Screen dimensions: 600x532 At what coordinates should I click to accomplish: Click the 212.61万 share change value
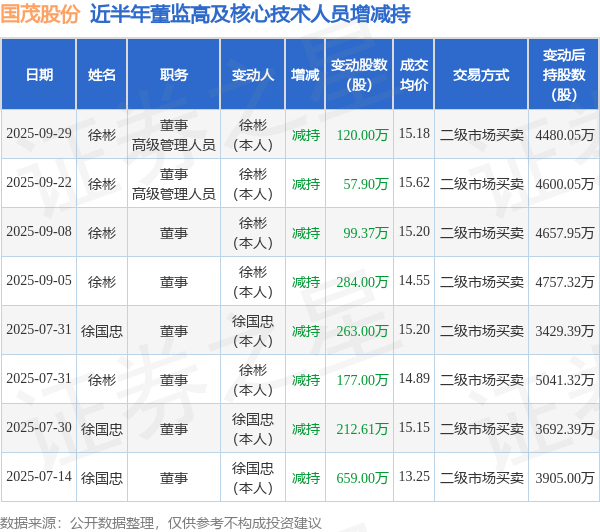[362, 429]
